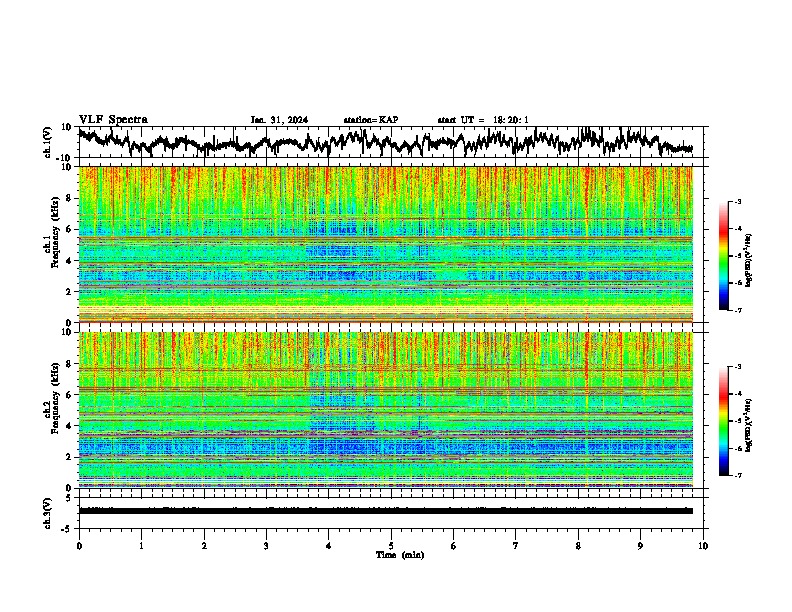Click the ch.2 'Frequency (kHz)' axis label
Screen dimensions: 792x612
(x=55, y=398)
